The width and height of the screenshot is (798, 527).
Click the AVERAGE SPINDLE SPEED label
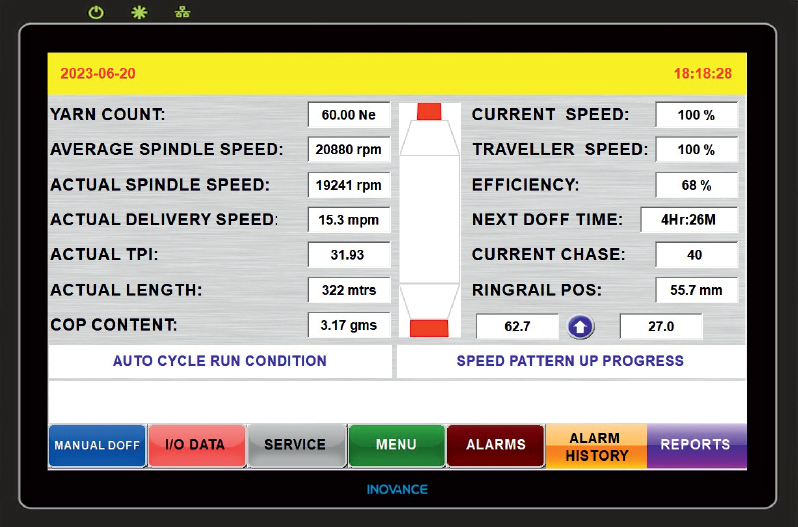(x=166, y=150)
